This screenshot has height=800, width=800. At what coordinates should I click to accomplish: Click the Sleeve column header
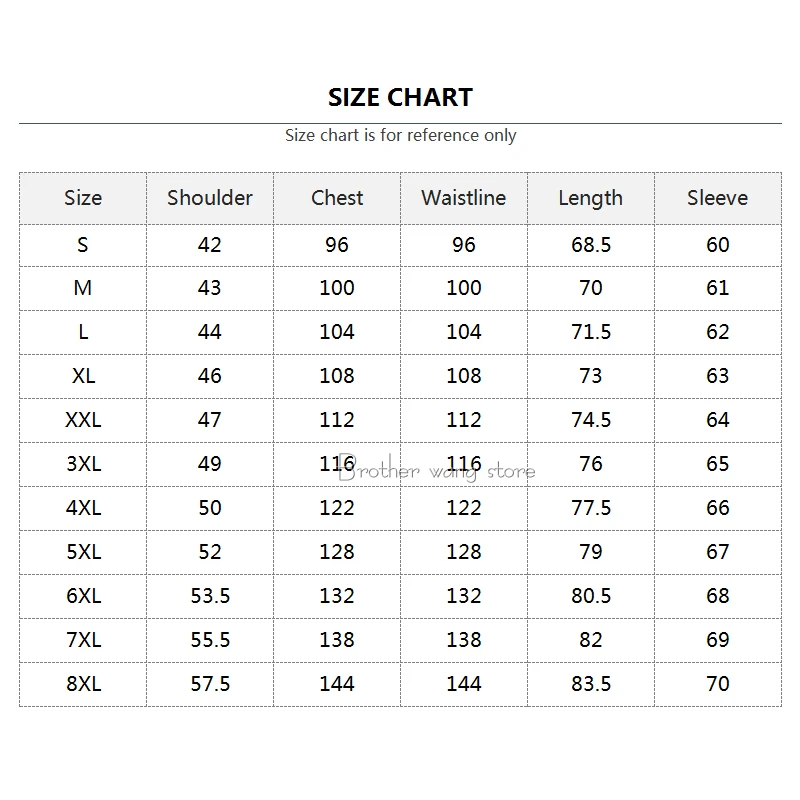[x=718, y=198]
